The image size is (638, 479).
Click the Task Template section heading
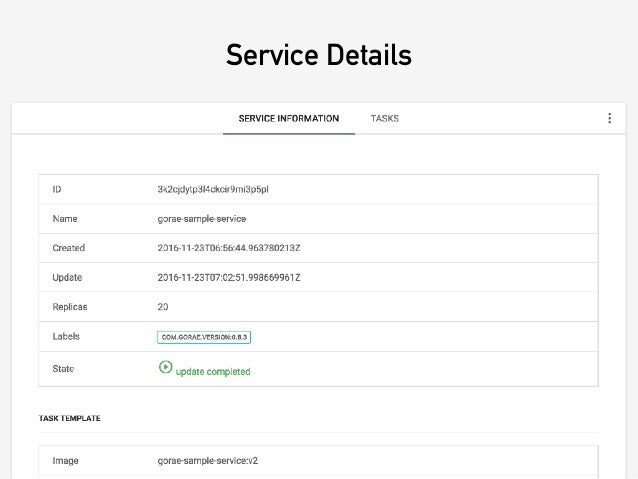[69, 418]
